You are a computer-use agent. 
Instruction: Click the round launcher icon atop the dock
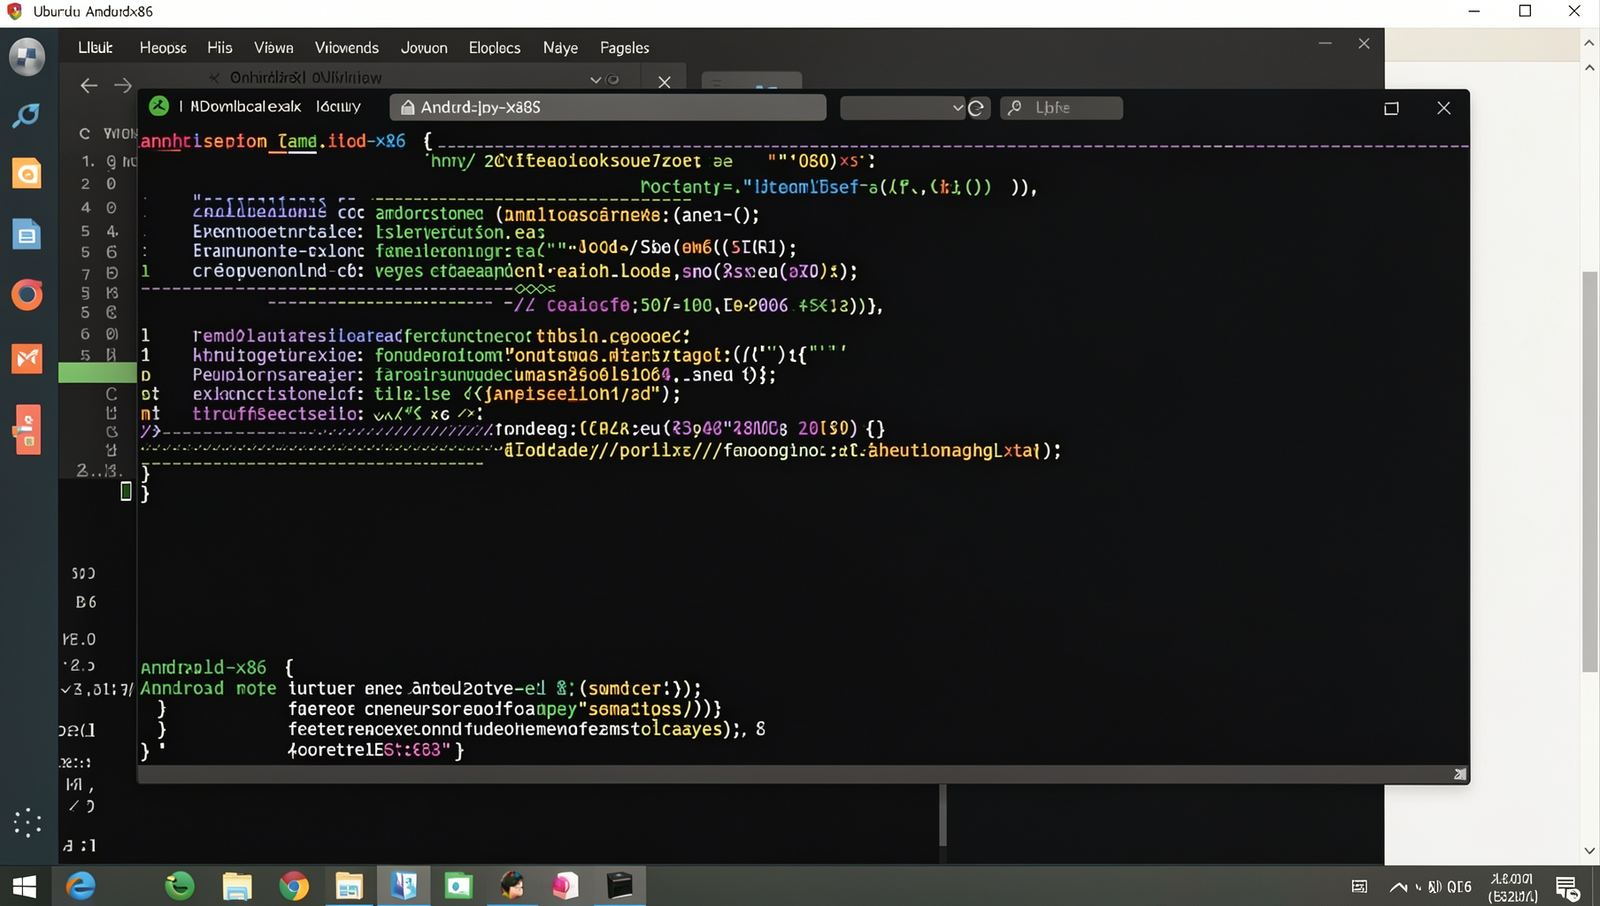27,57
